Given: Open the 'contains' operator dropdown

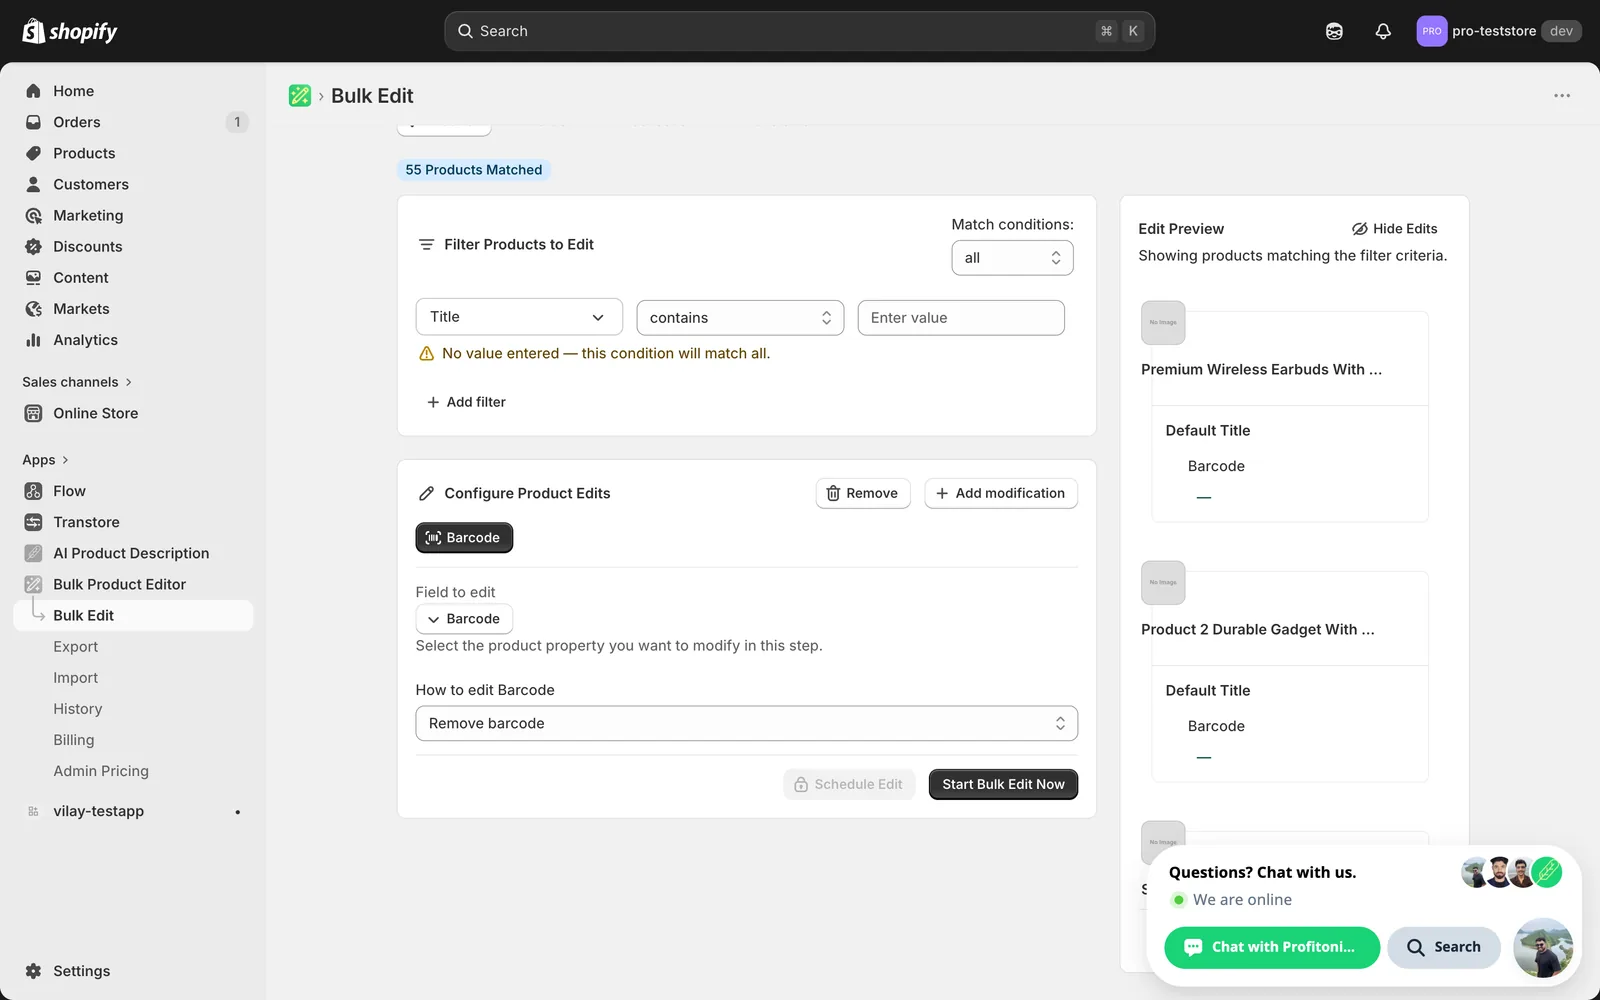Looking at the screenshot, I should [x=740, y=318].
